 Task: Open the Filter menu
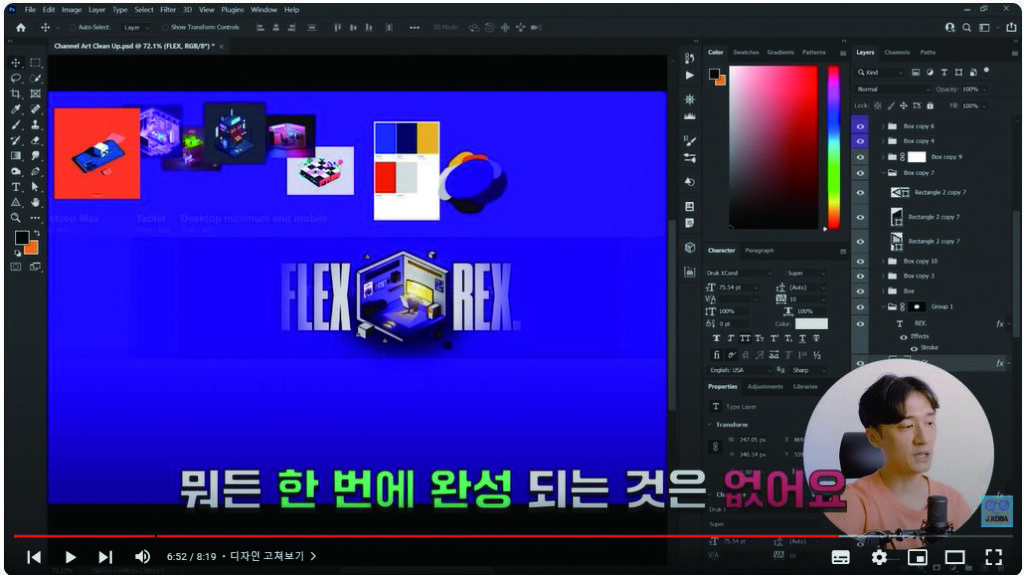pos(168,10)
